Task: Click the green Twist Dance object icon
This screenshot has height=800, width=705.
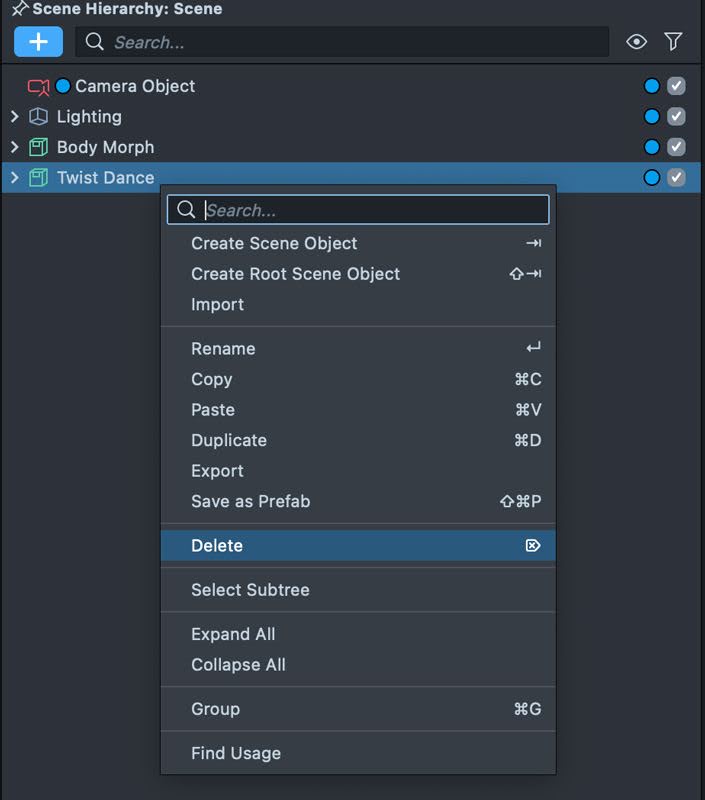Action: pos(38,178)
